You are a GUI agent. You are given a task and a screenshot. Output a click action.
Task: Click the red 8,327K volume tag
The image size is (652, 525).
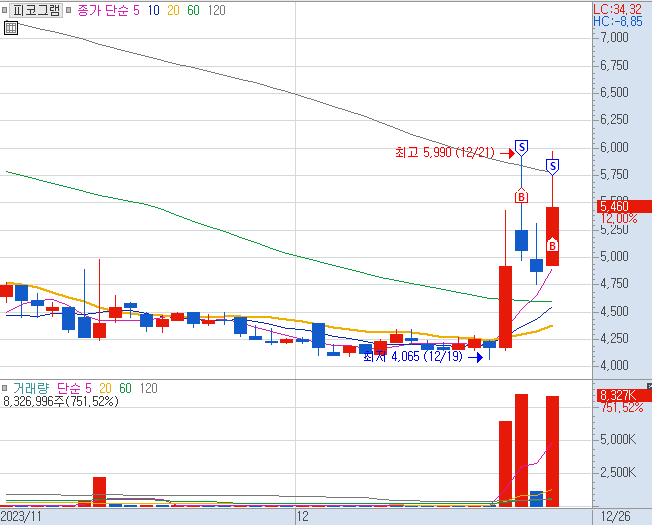(625, 395)
